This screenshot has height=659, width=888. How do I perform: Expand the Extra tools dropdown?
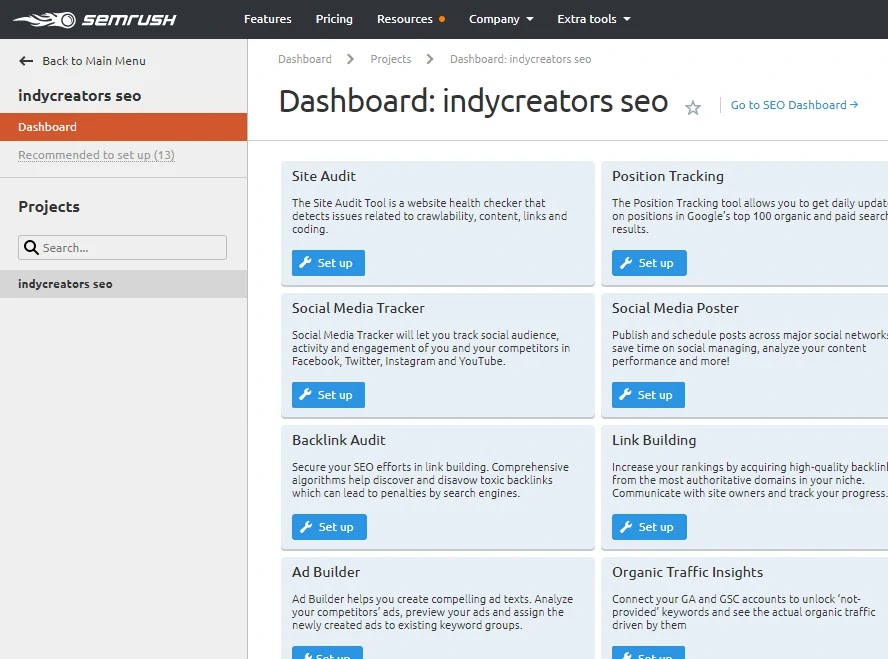pyautogui.click(x=594, y=19)
